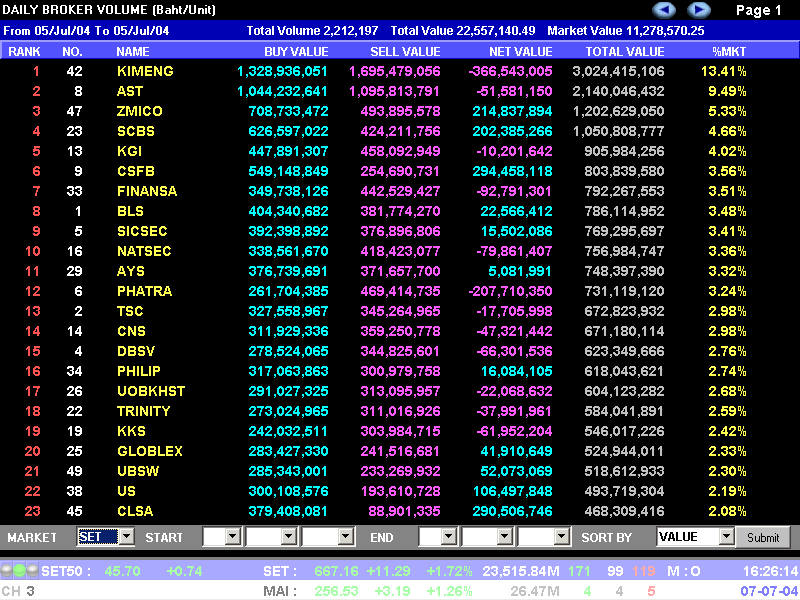The height and width of the screenshot is (600, 800).
Task: Open the middle END date dropdown
Action: 487,537
